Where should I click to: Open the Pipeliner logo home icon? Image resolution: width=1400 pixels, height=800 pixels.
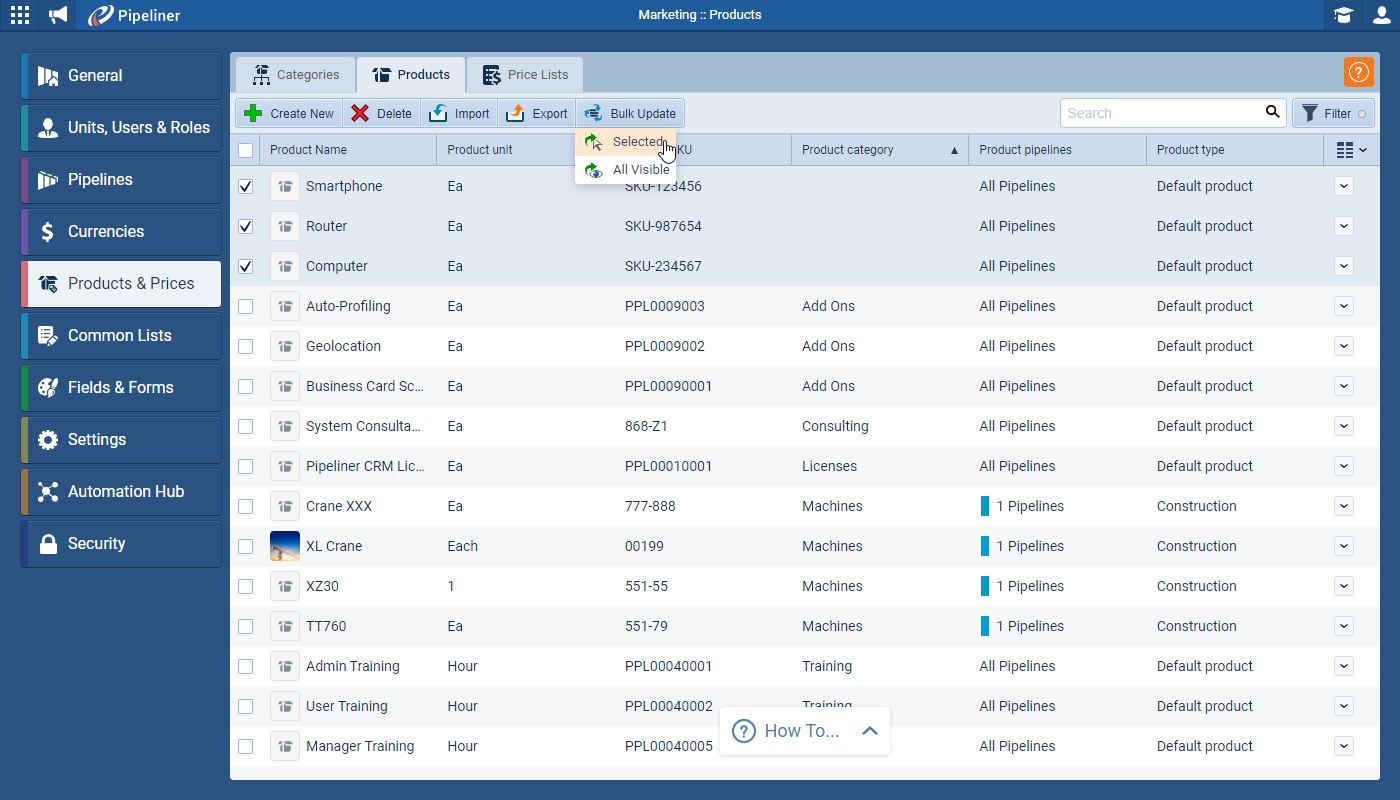(x=99, y=15)
